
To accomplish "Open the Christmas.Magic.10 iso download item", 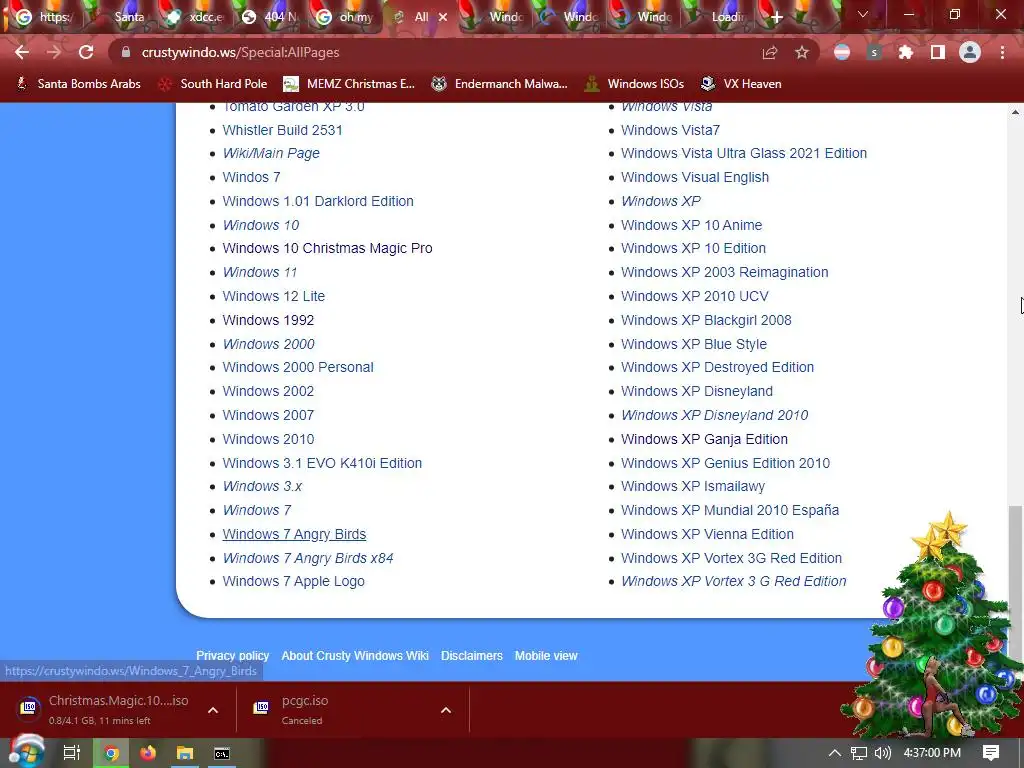I will point(104,710).
